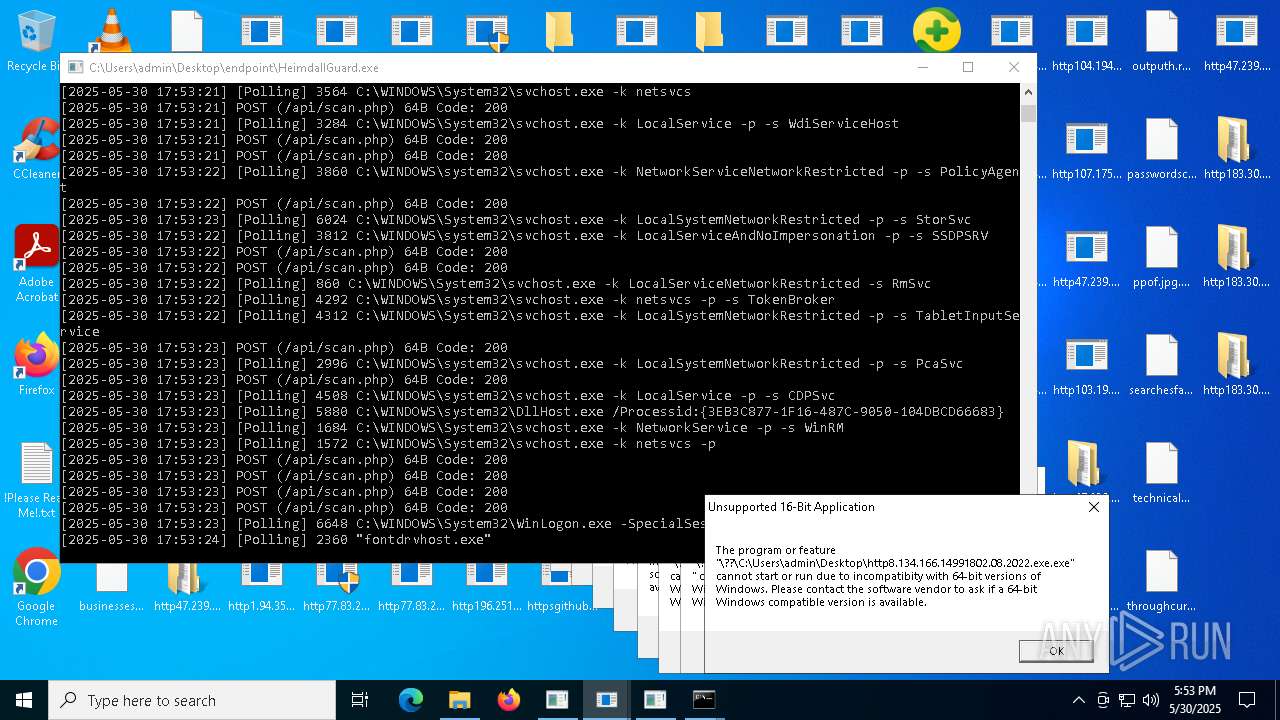Select the IPlease Re... Mel.txt file

point(36,481)
